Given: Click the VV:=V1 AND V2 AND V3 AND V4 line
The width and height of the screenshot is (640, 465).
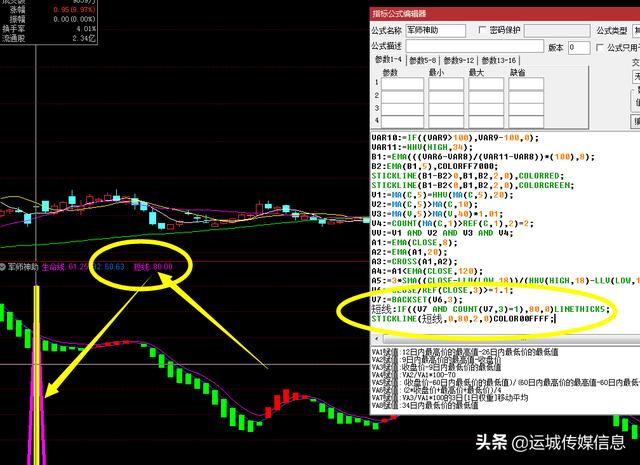Looking at the screenshot, I should pos(442,233).
